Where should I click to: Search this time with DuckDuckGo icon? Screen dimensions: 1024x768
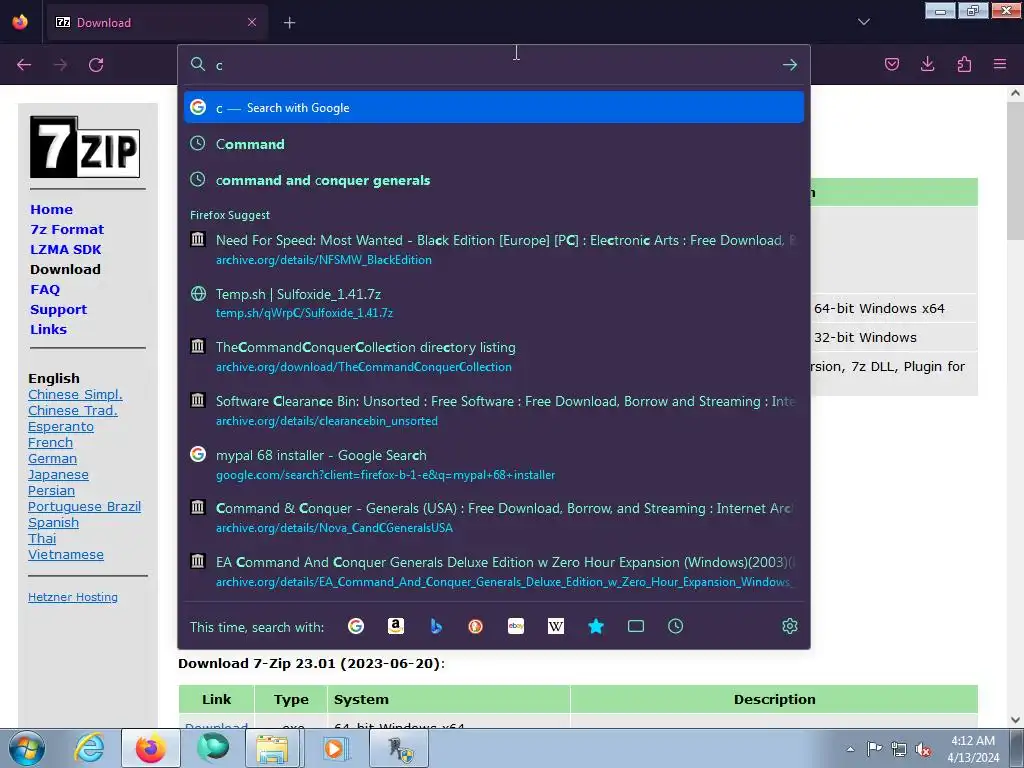pos(475,626)
